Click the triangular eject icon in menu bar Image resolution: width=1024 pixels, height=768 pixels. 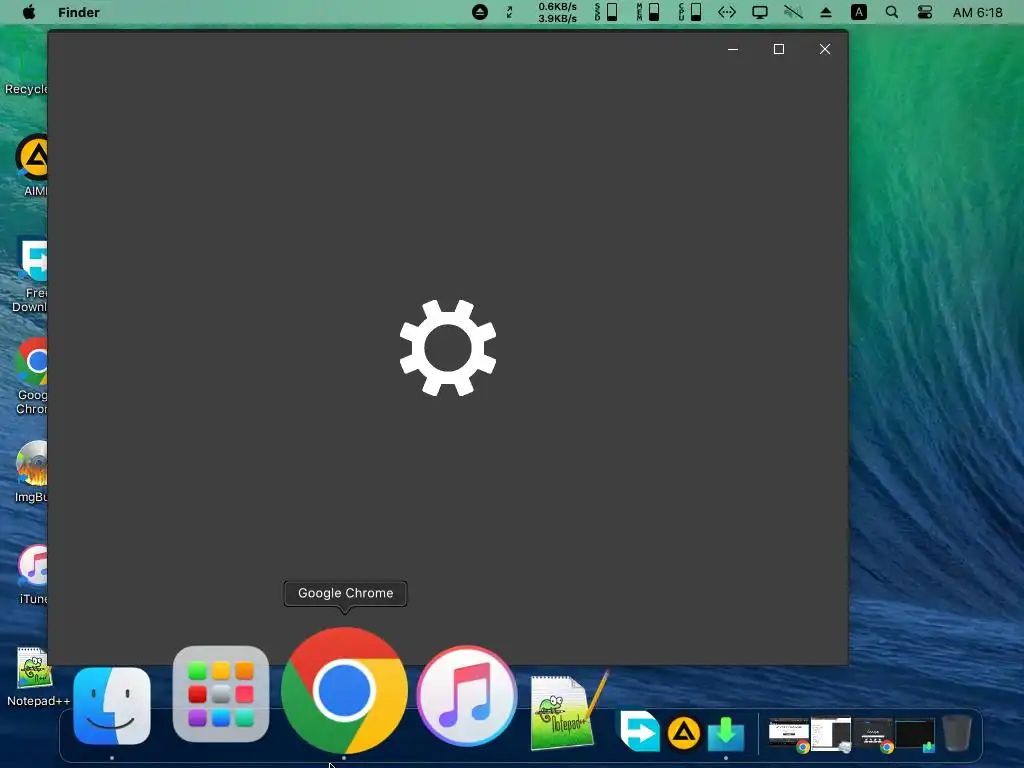826,12
